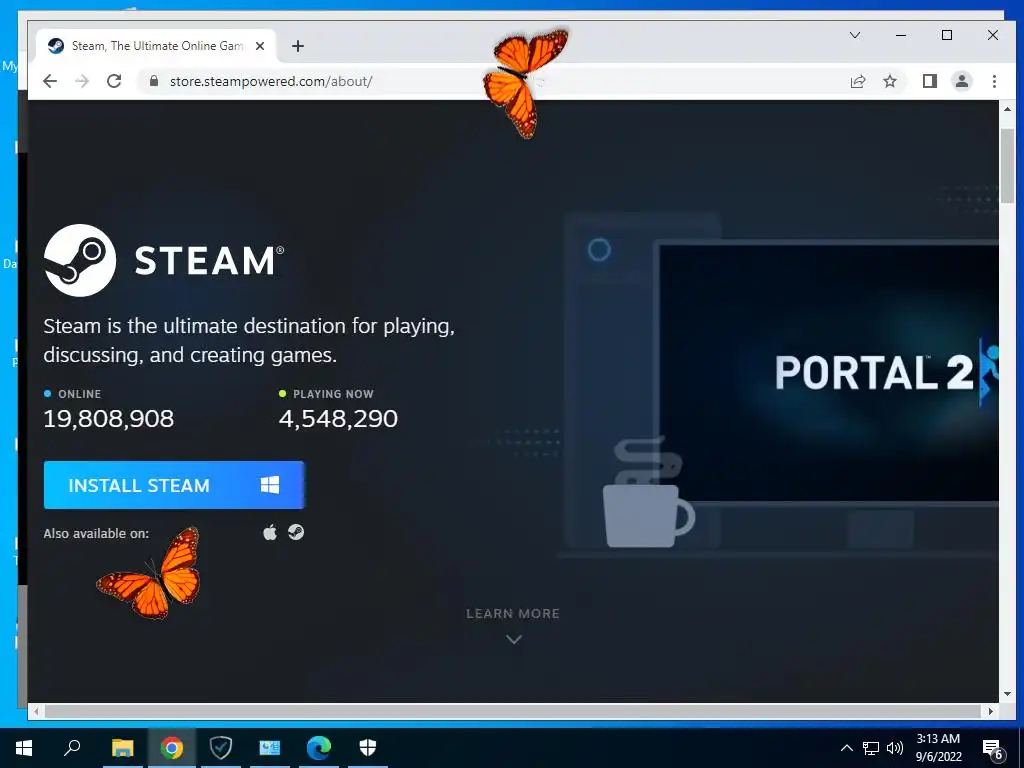Open a new tab with plus

pos(298,46)
